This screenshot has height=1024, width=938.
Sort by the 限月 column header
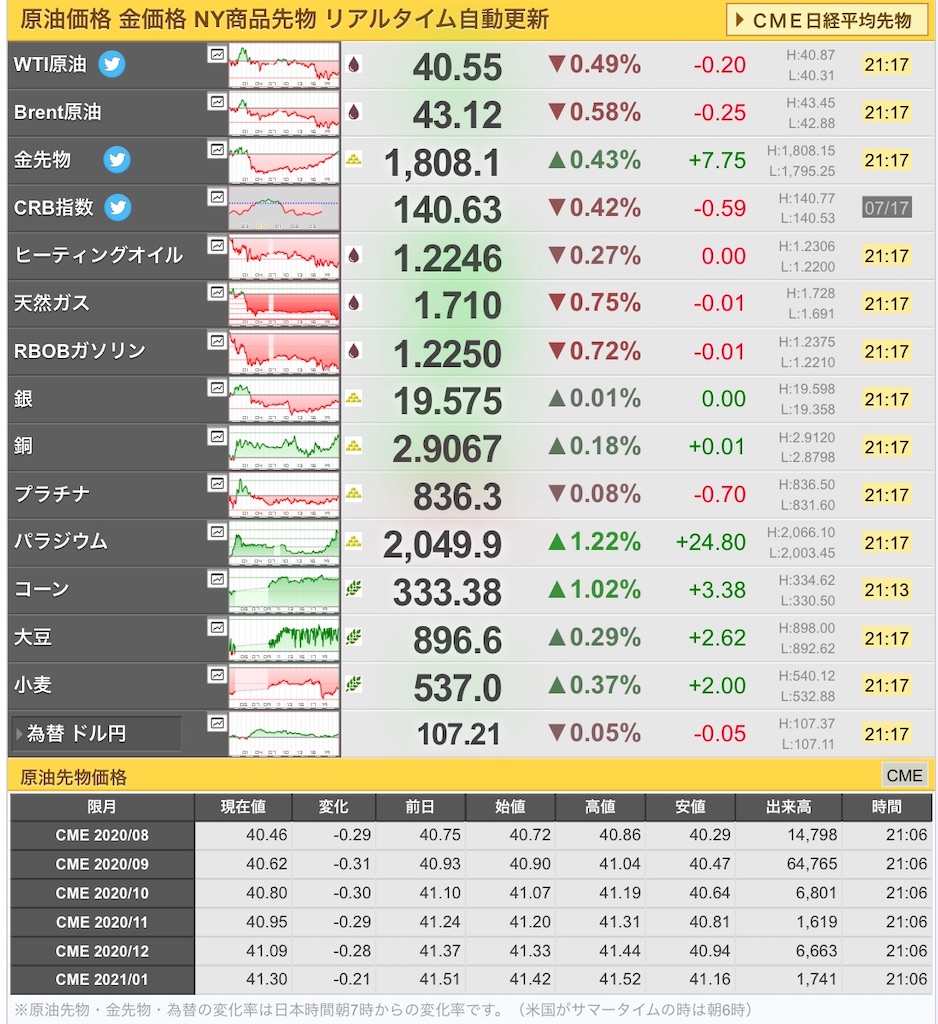coord(102,807)
